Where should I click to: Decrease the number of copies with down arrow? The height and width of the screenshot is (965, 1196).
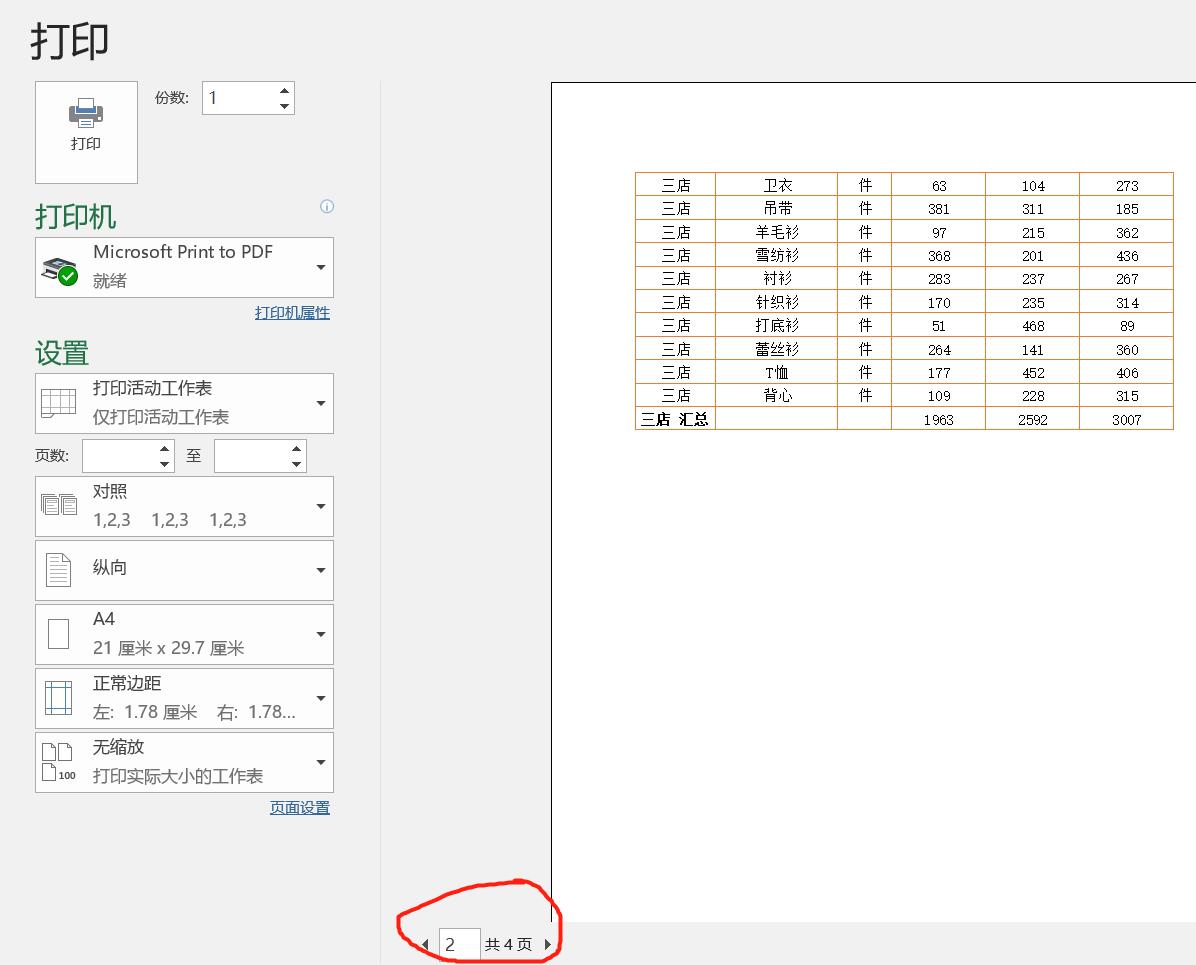click(x=285, y=106)
